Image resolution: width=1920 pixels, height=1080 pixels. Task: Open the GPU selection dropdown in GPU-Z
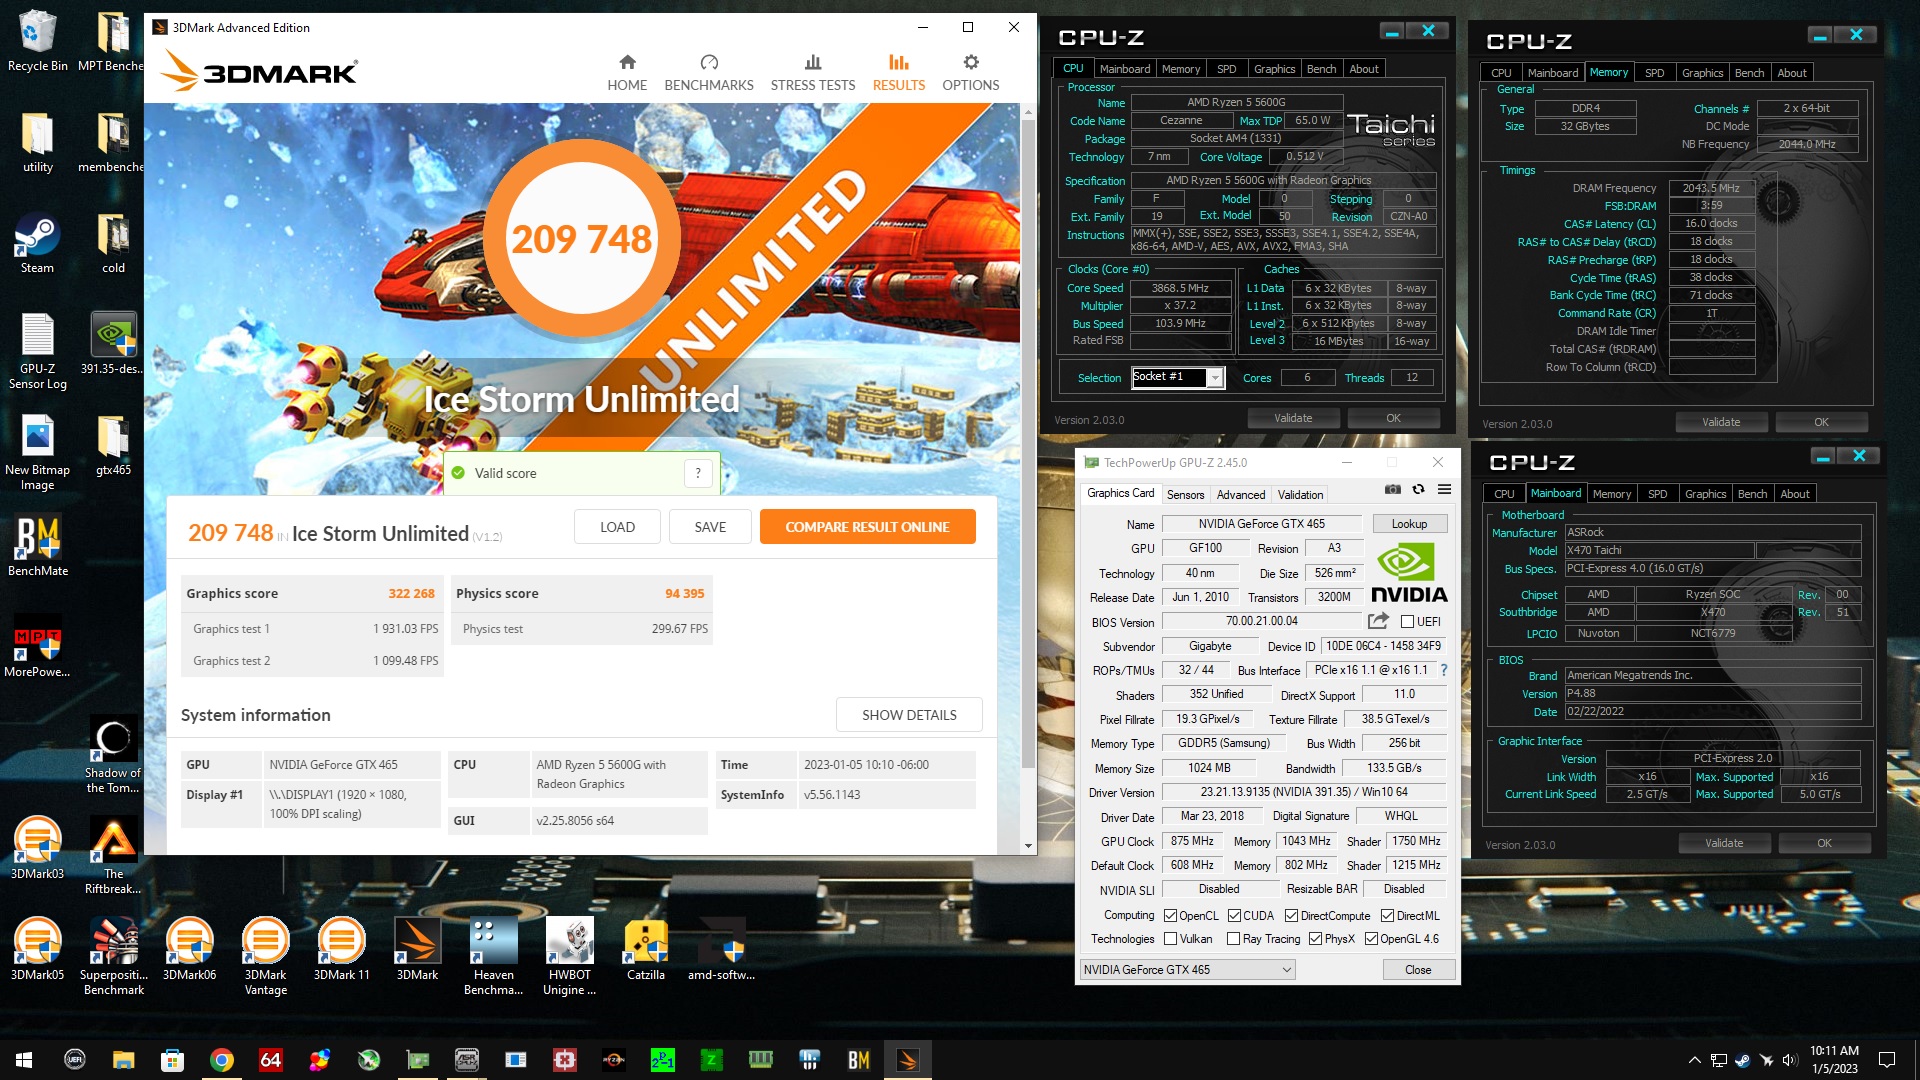tap(1187, 969)
